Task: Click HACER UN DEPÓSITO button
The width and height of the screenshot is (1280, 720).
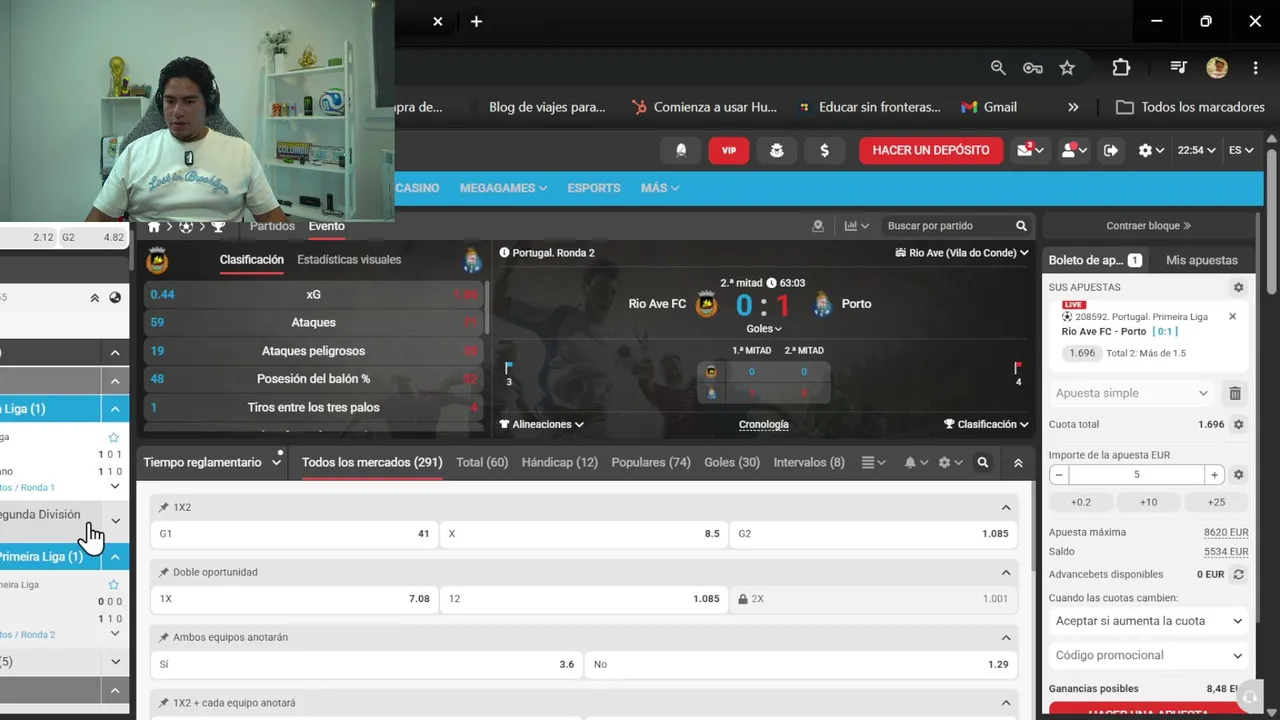Action: click(931, 150)
